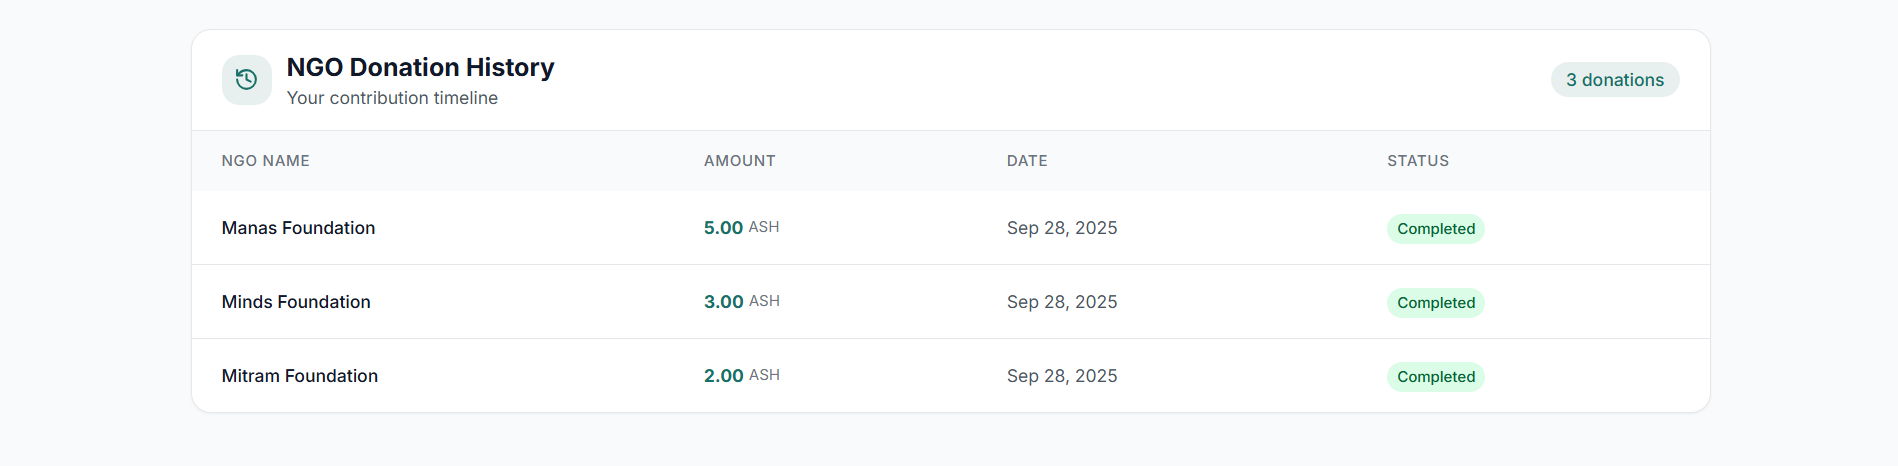This screenshot has height=466, width=1898.
Task: Click the 3.00 ASH donation amount
Action: 741,302
